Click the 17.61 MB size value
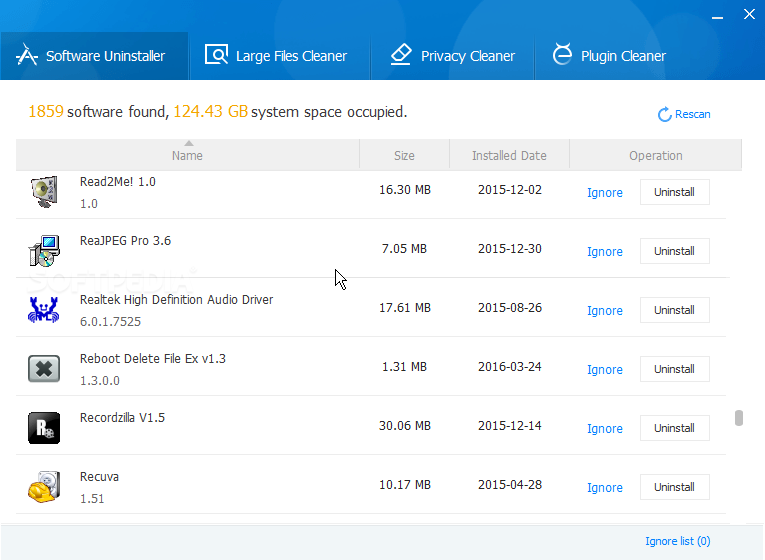Screen dimensions: 765x560 pyautogui.click(x=405, y=307)
